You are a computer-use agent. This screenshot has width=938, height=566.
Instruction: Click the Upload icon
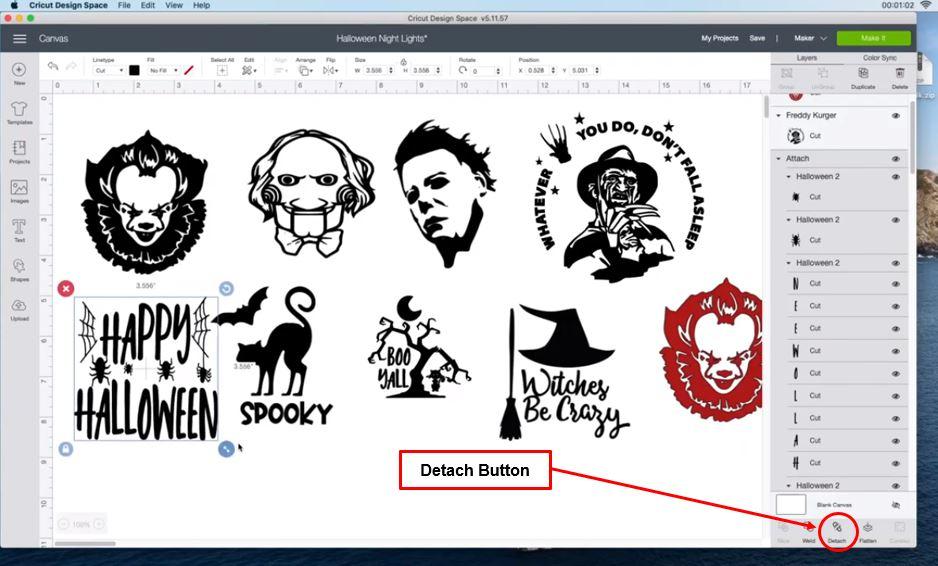(19, 305)
